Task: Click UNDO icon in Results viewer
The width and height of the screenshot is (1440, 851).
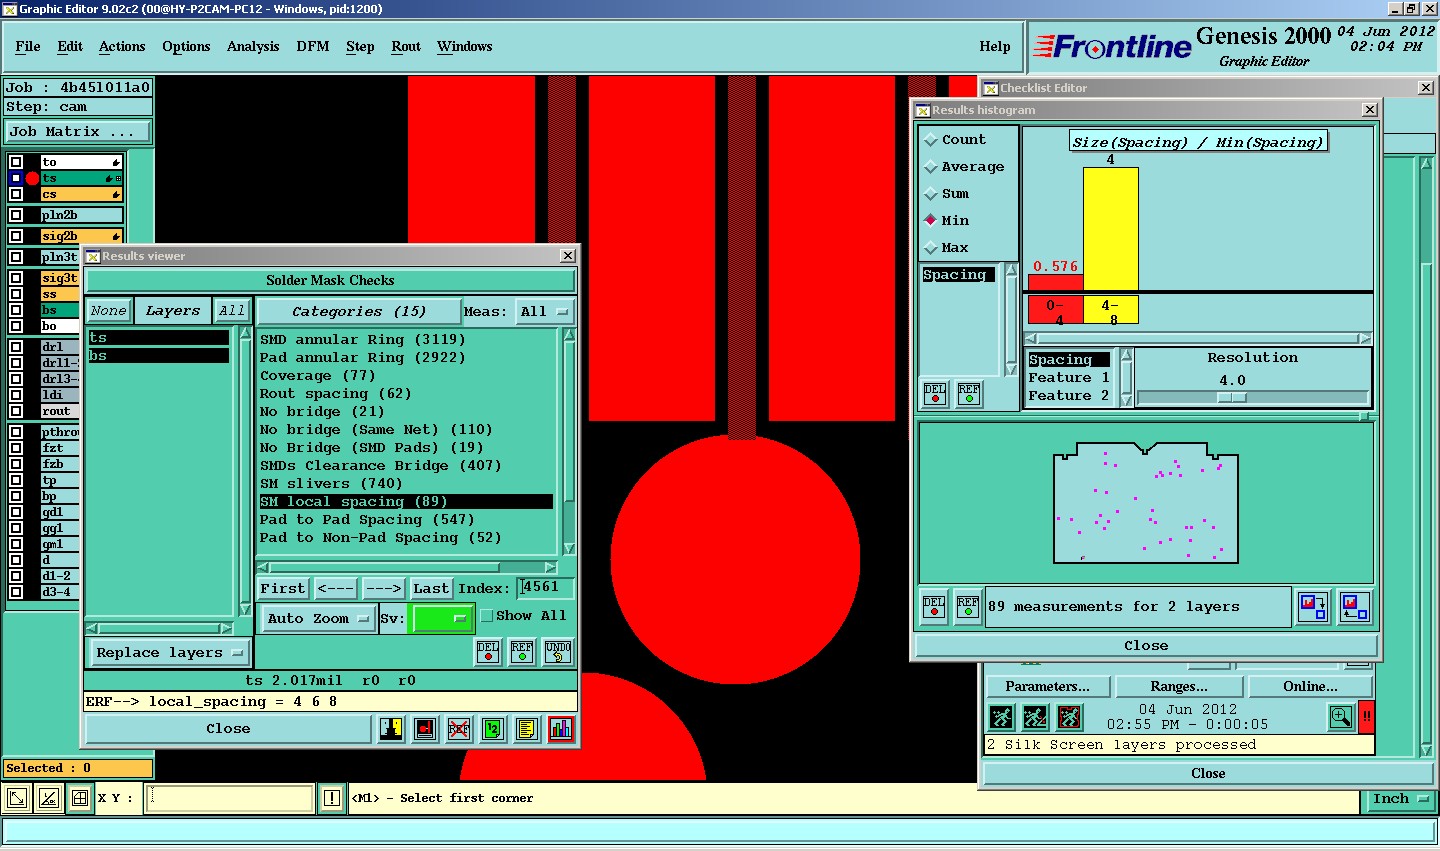Action: tap(558, 652)
